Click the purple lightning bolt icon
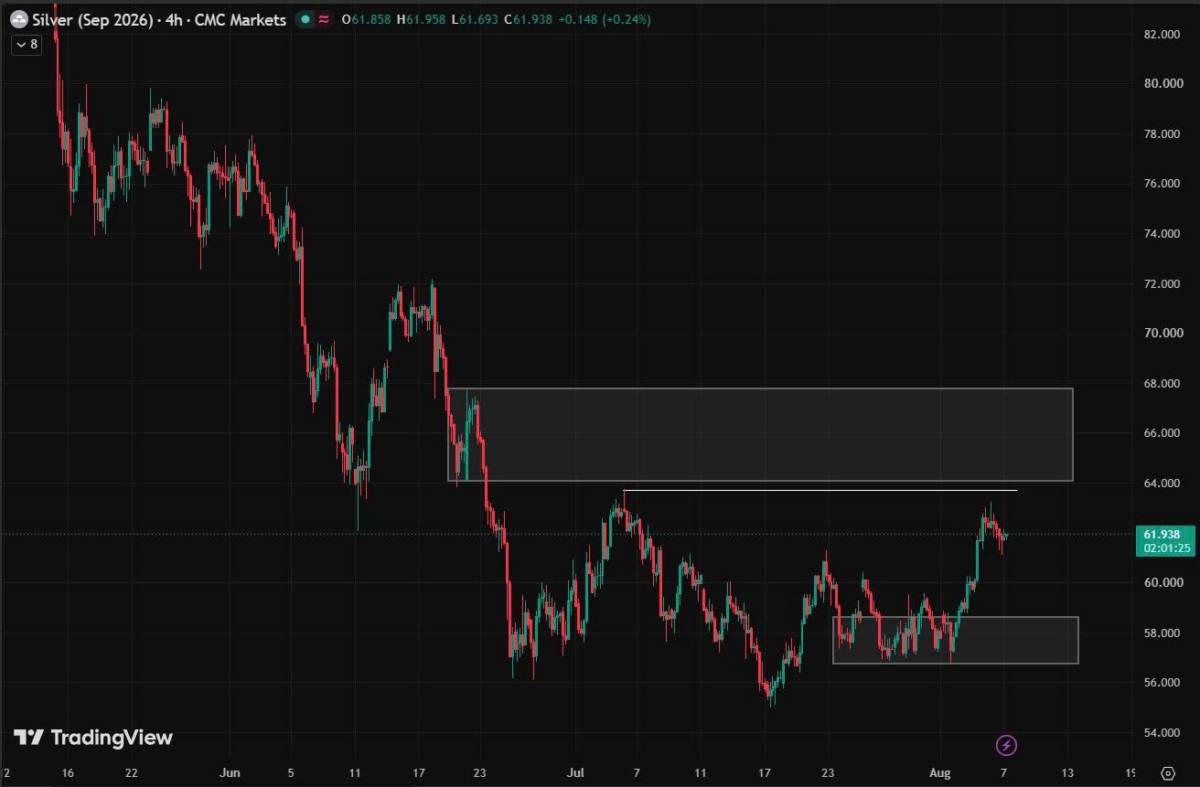Screen dimensions: 1200x787 tap(1007, 745)
